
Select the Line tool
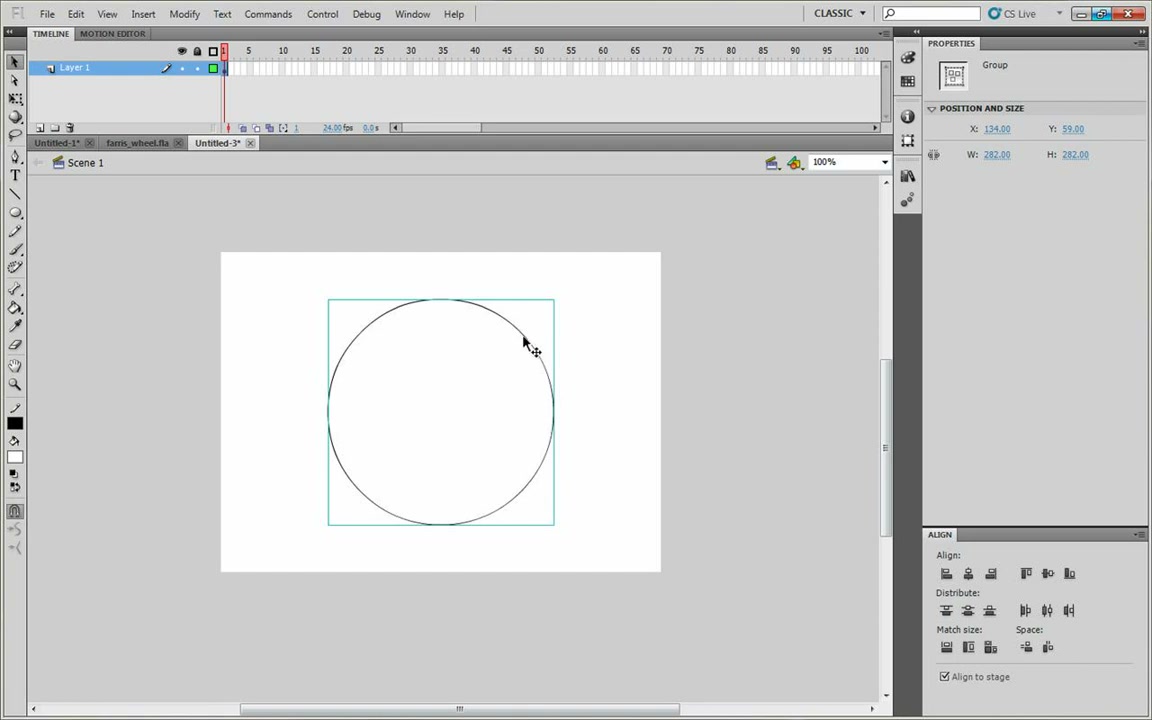click(x=15, y=194)
